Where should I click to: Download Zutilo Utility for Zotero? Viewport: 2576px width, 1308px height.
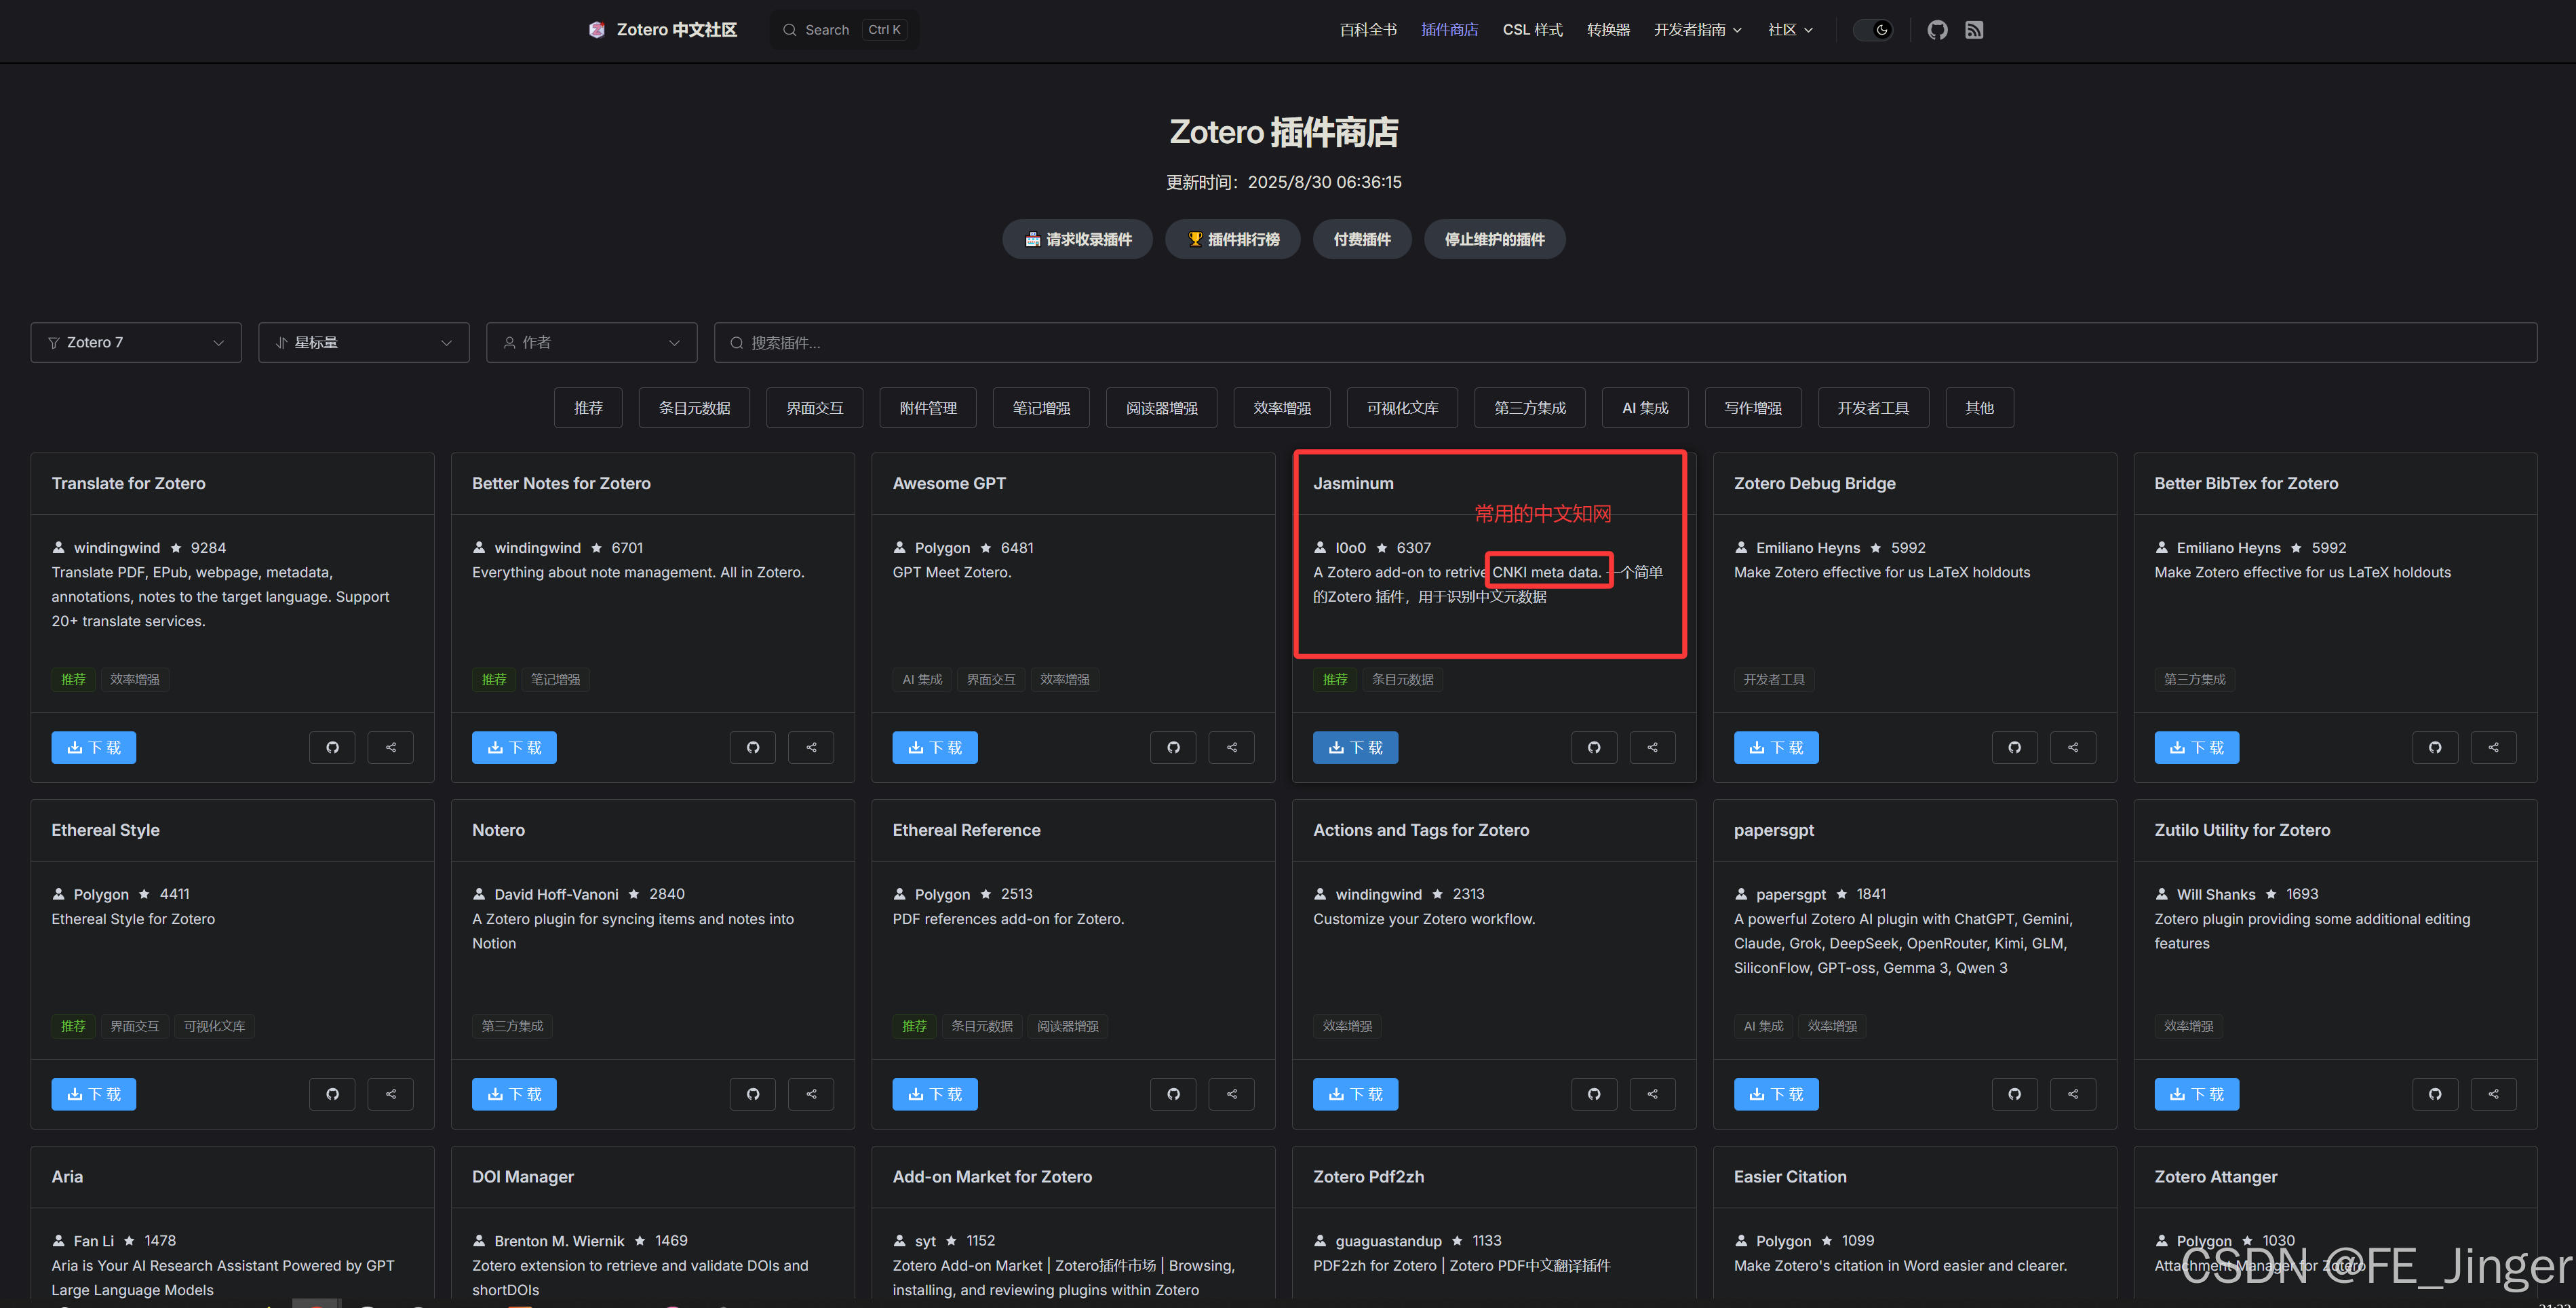2196,1094
